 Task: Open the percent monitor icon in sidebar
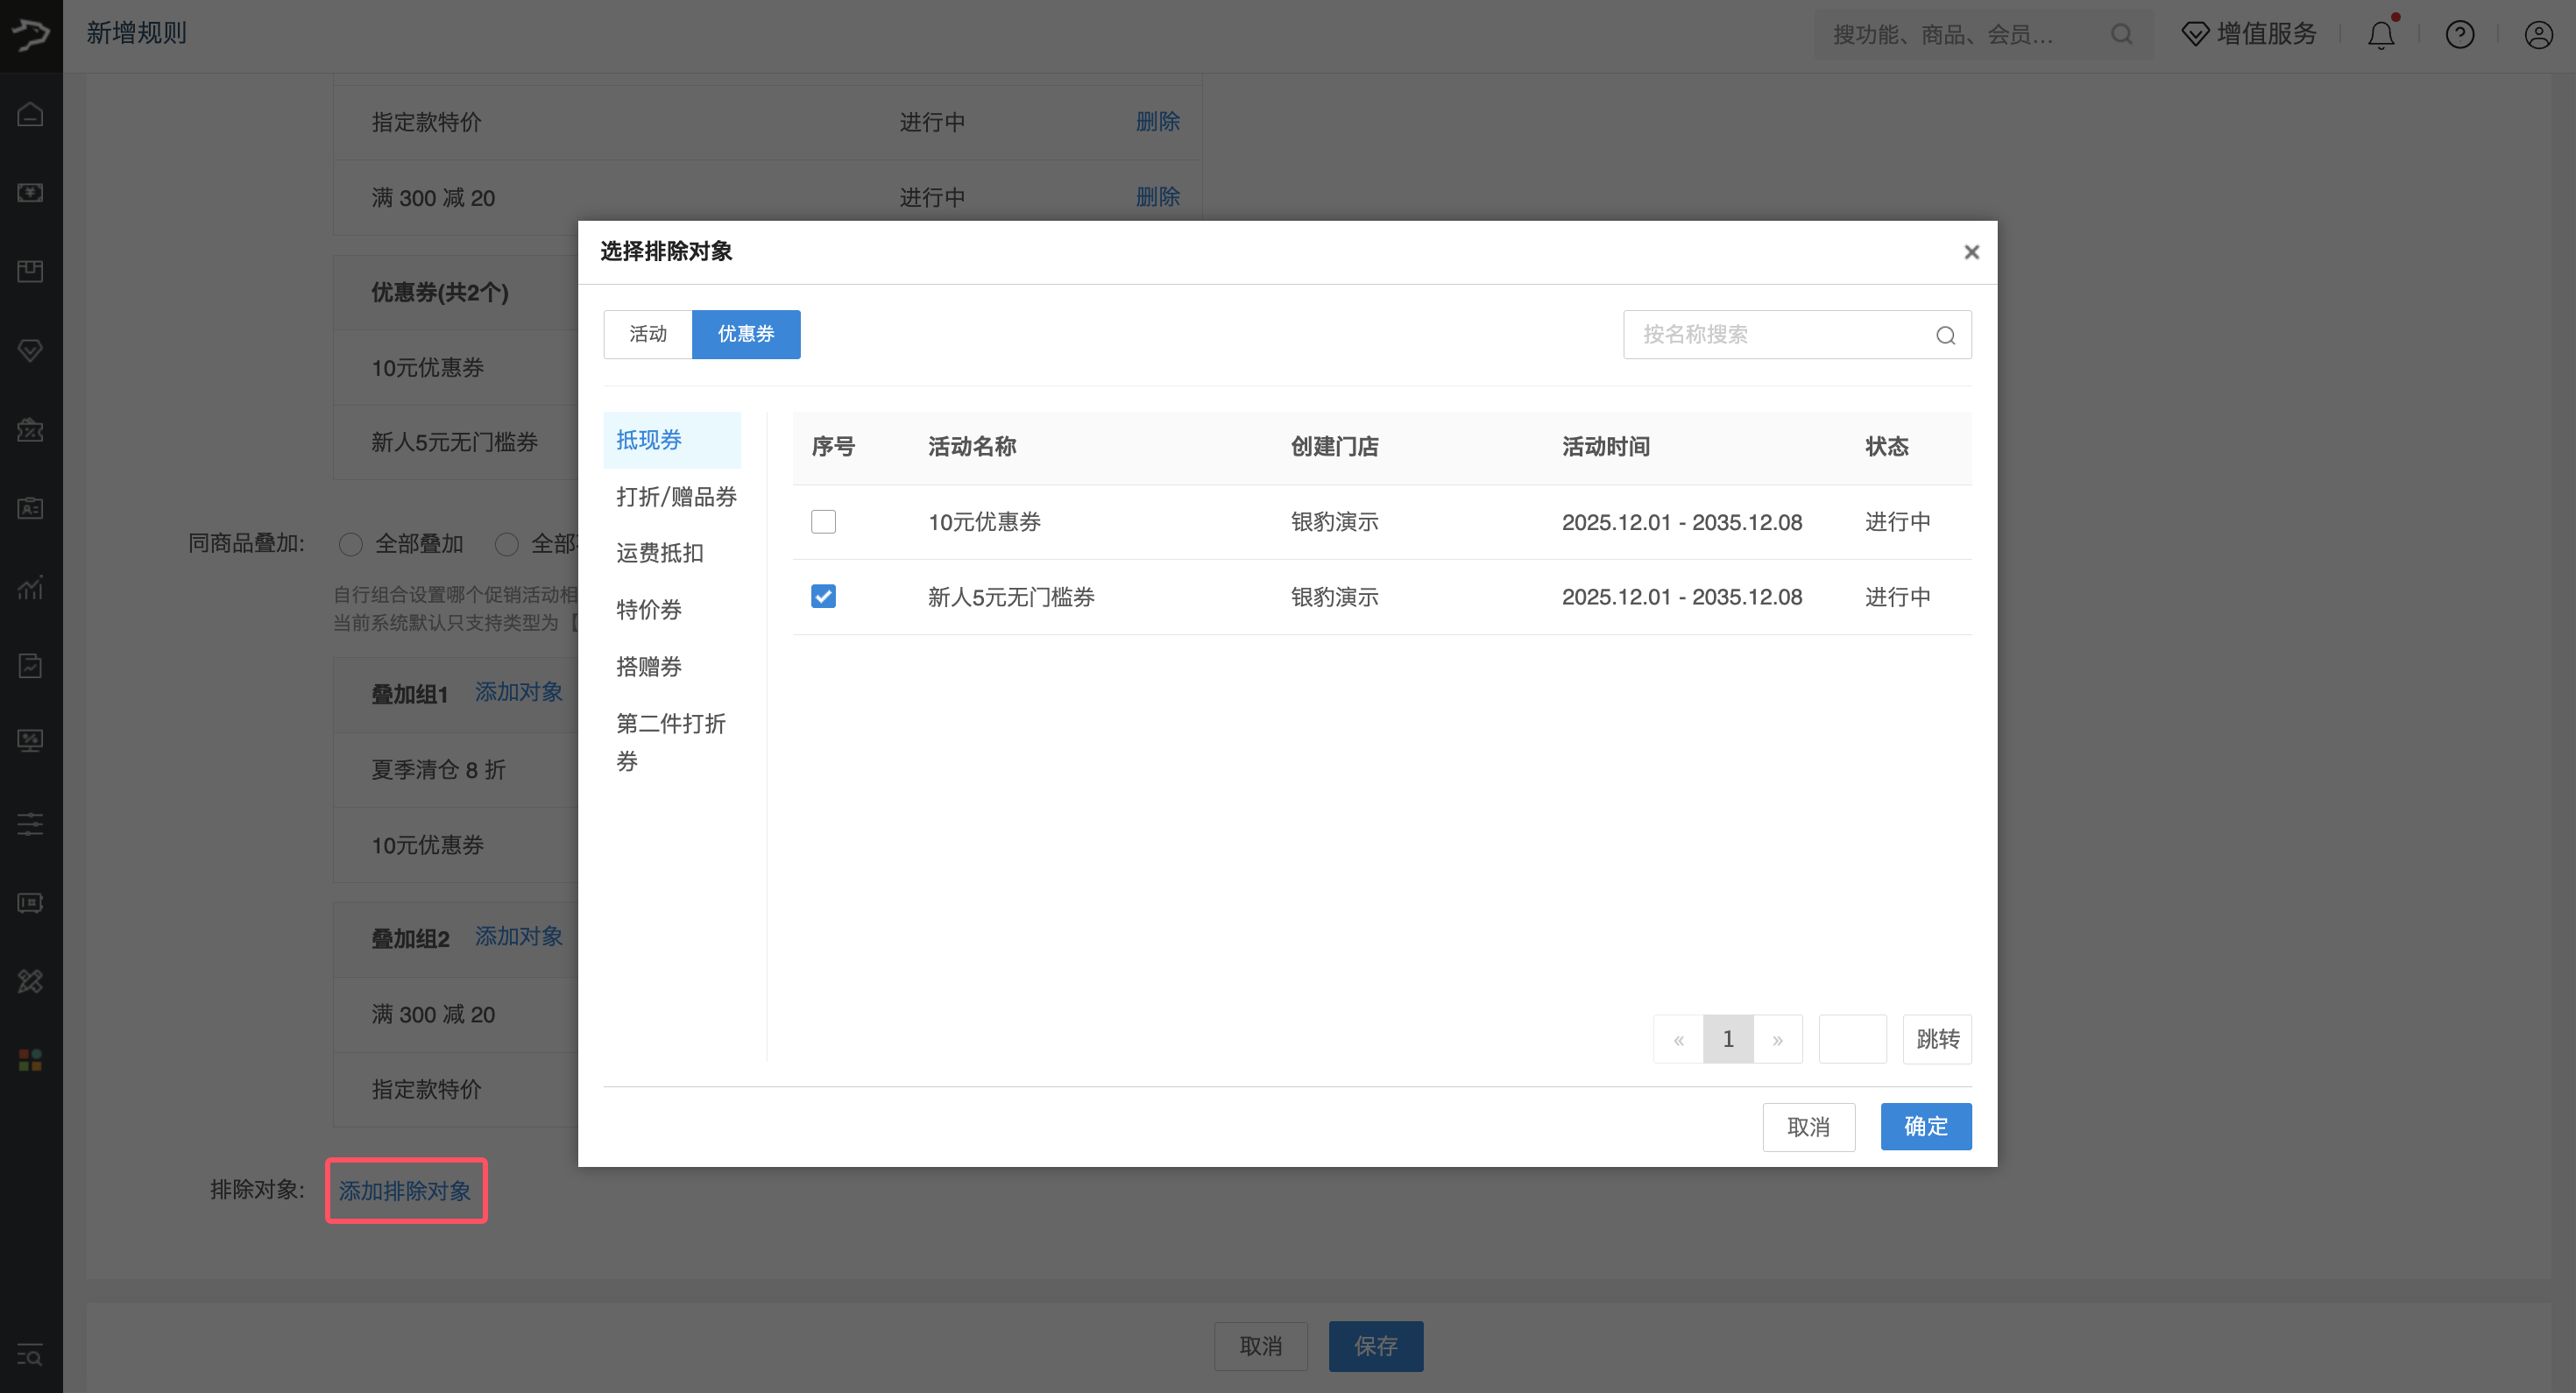click(x=31, y=741)
